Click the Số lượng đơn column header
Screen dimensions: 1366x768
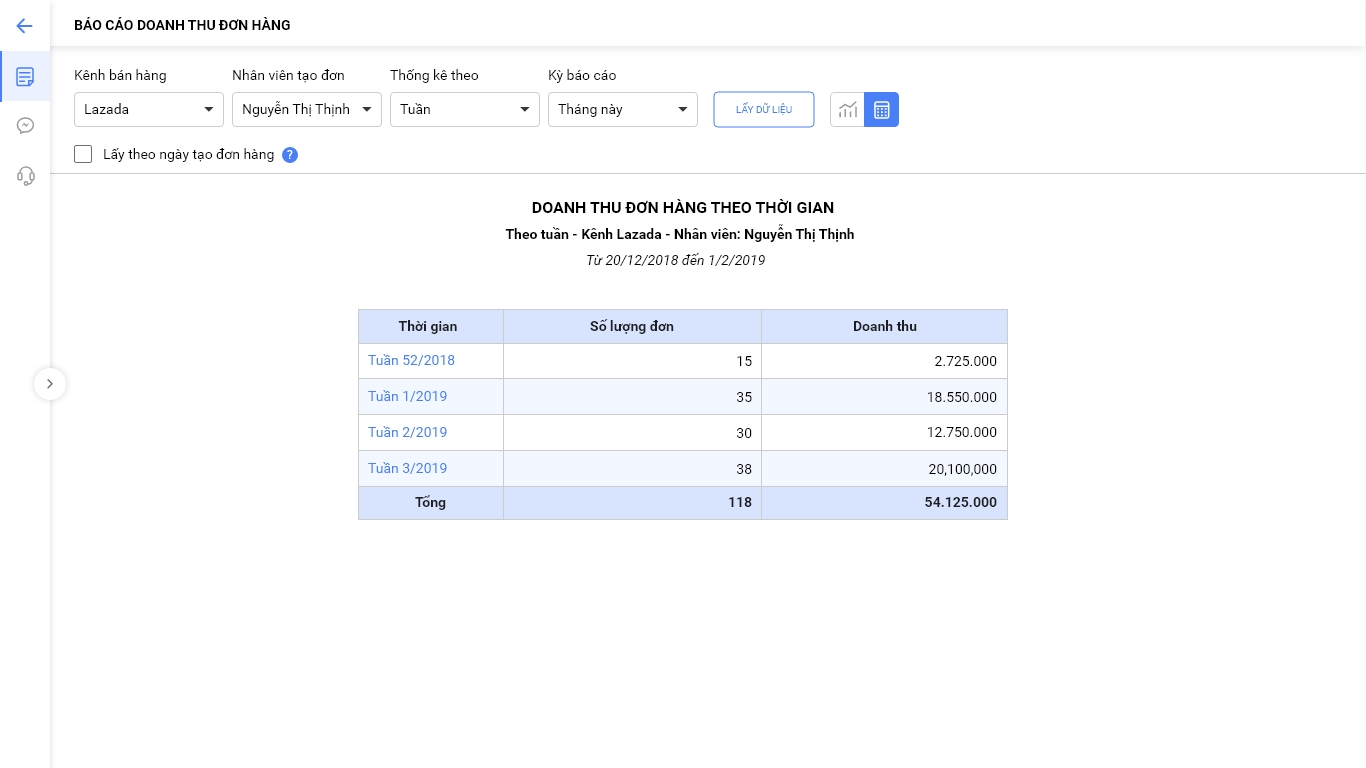click(632, 326)
